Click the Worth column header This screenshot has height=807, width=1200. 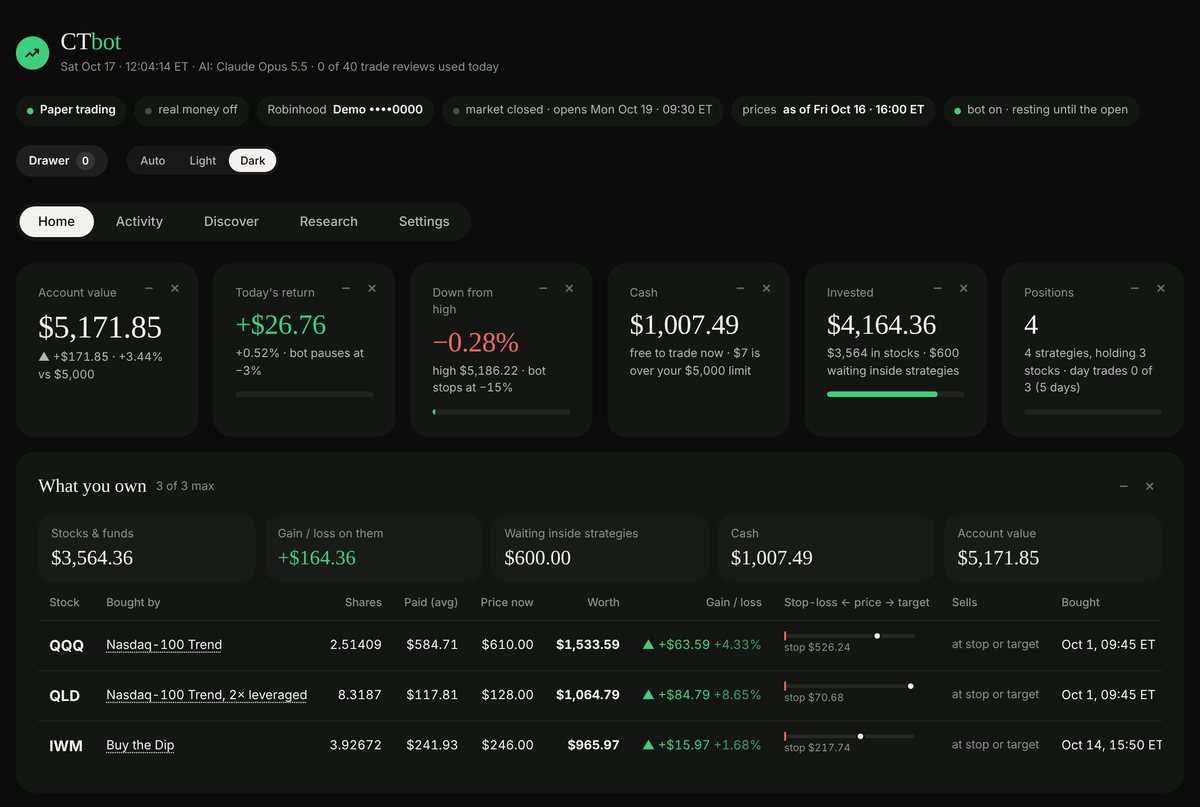pos(603,603)
